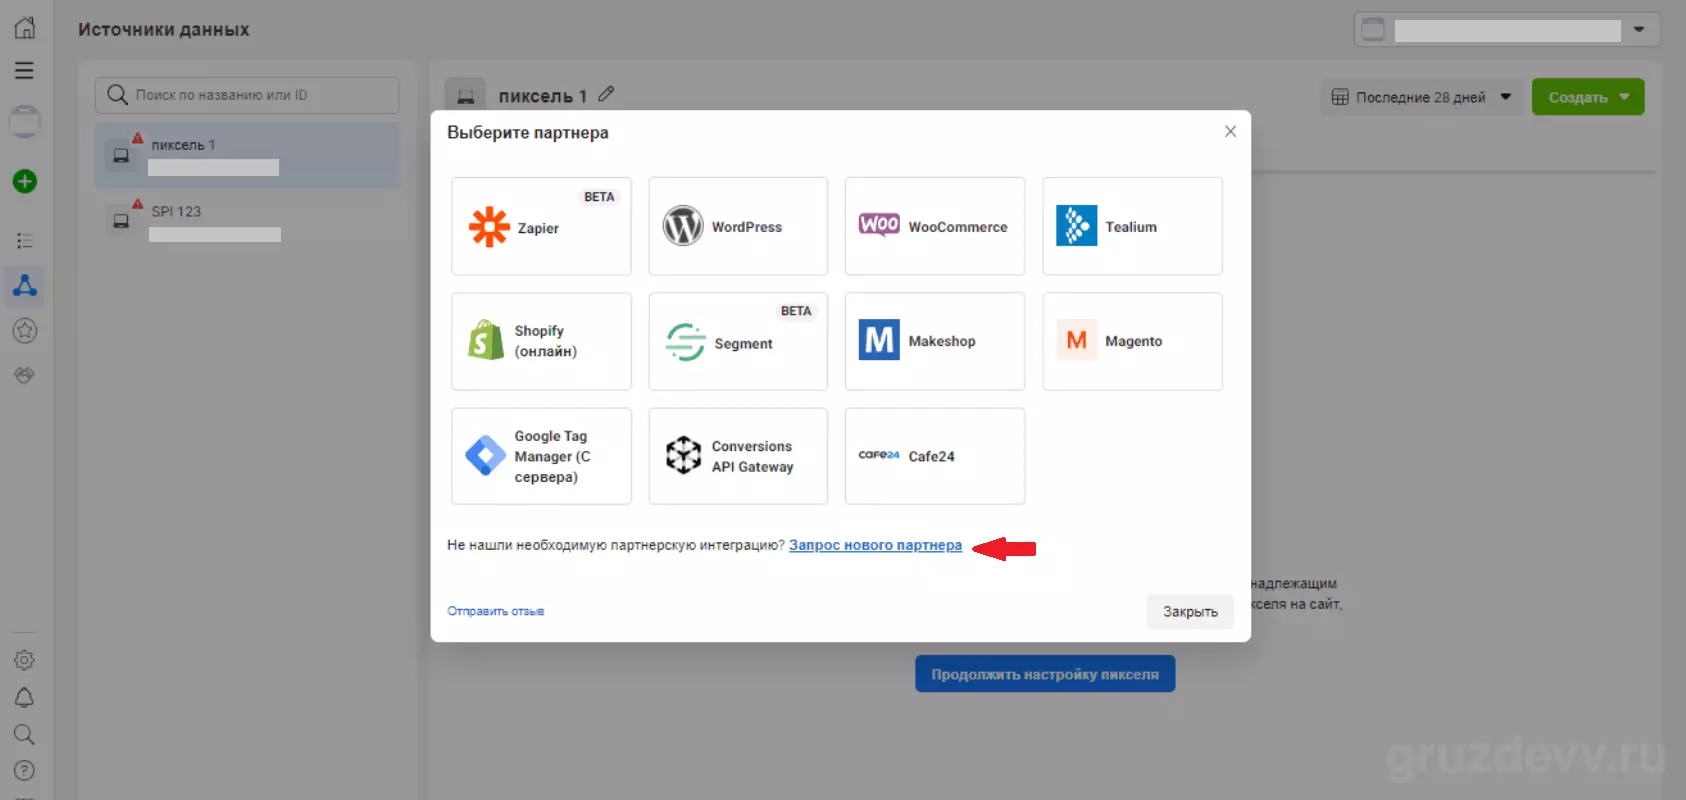Open the Создать dropdown button

point(1588,97)
